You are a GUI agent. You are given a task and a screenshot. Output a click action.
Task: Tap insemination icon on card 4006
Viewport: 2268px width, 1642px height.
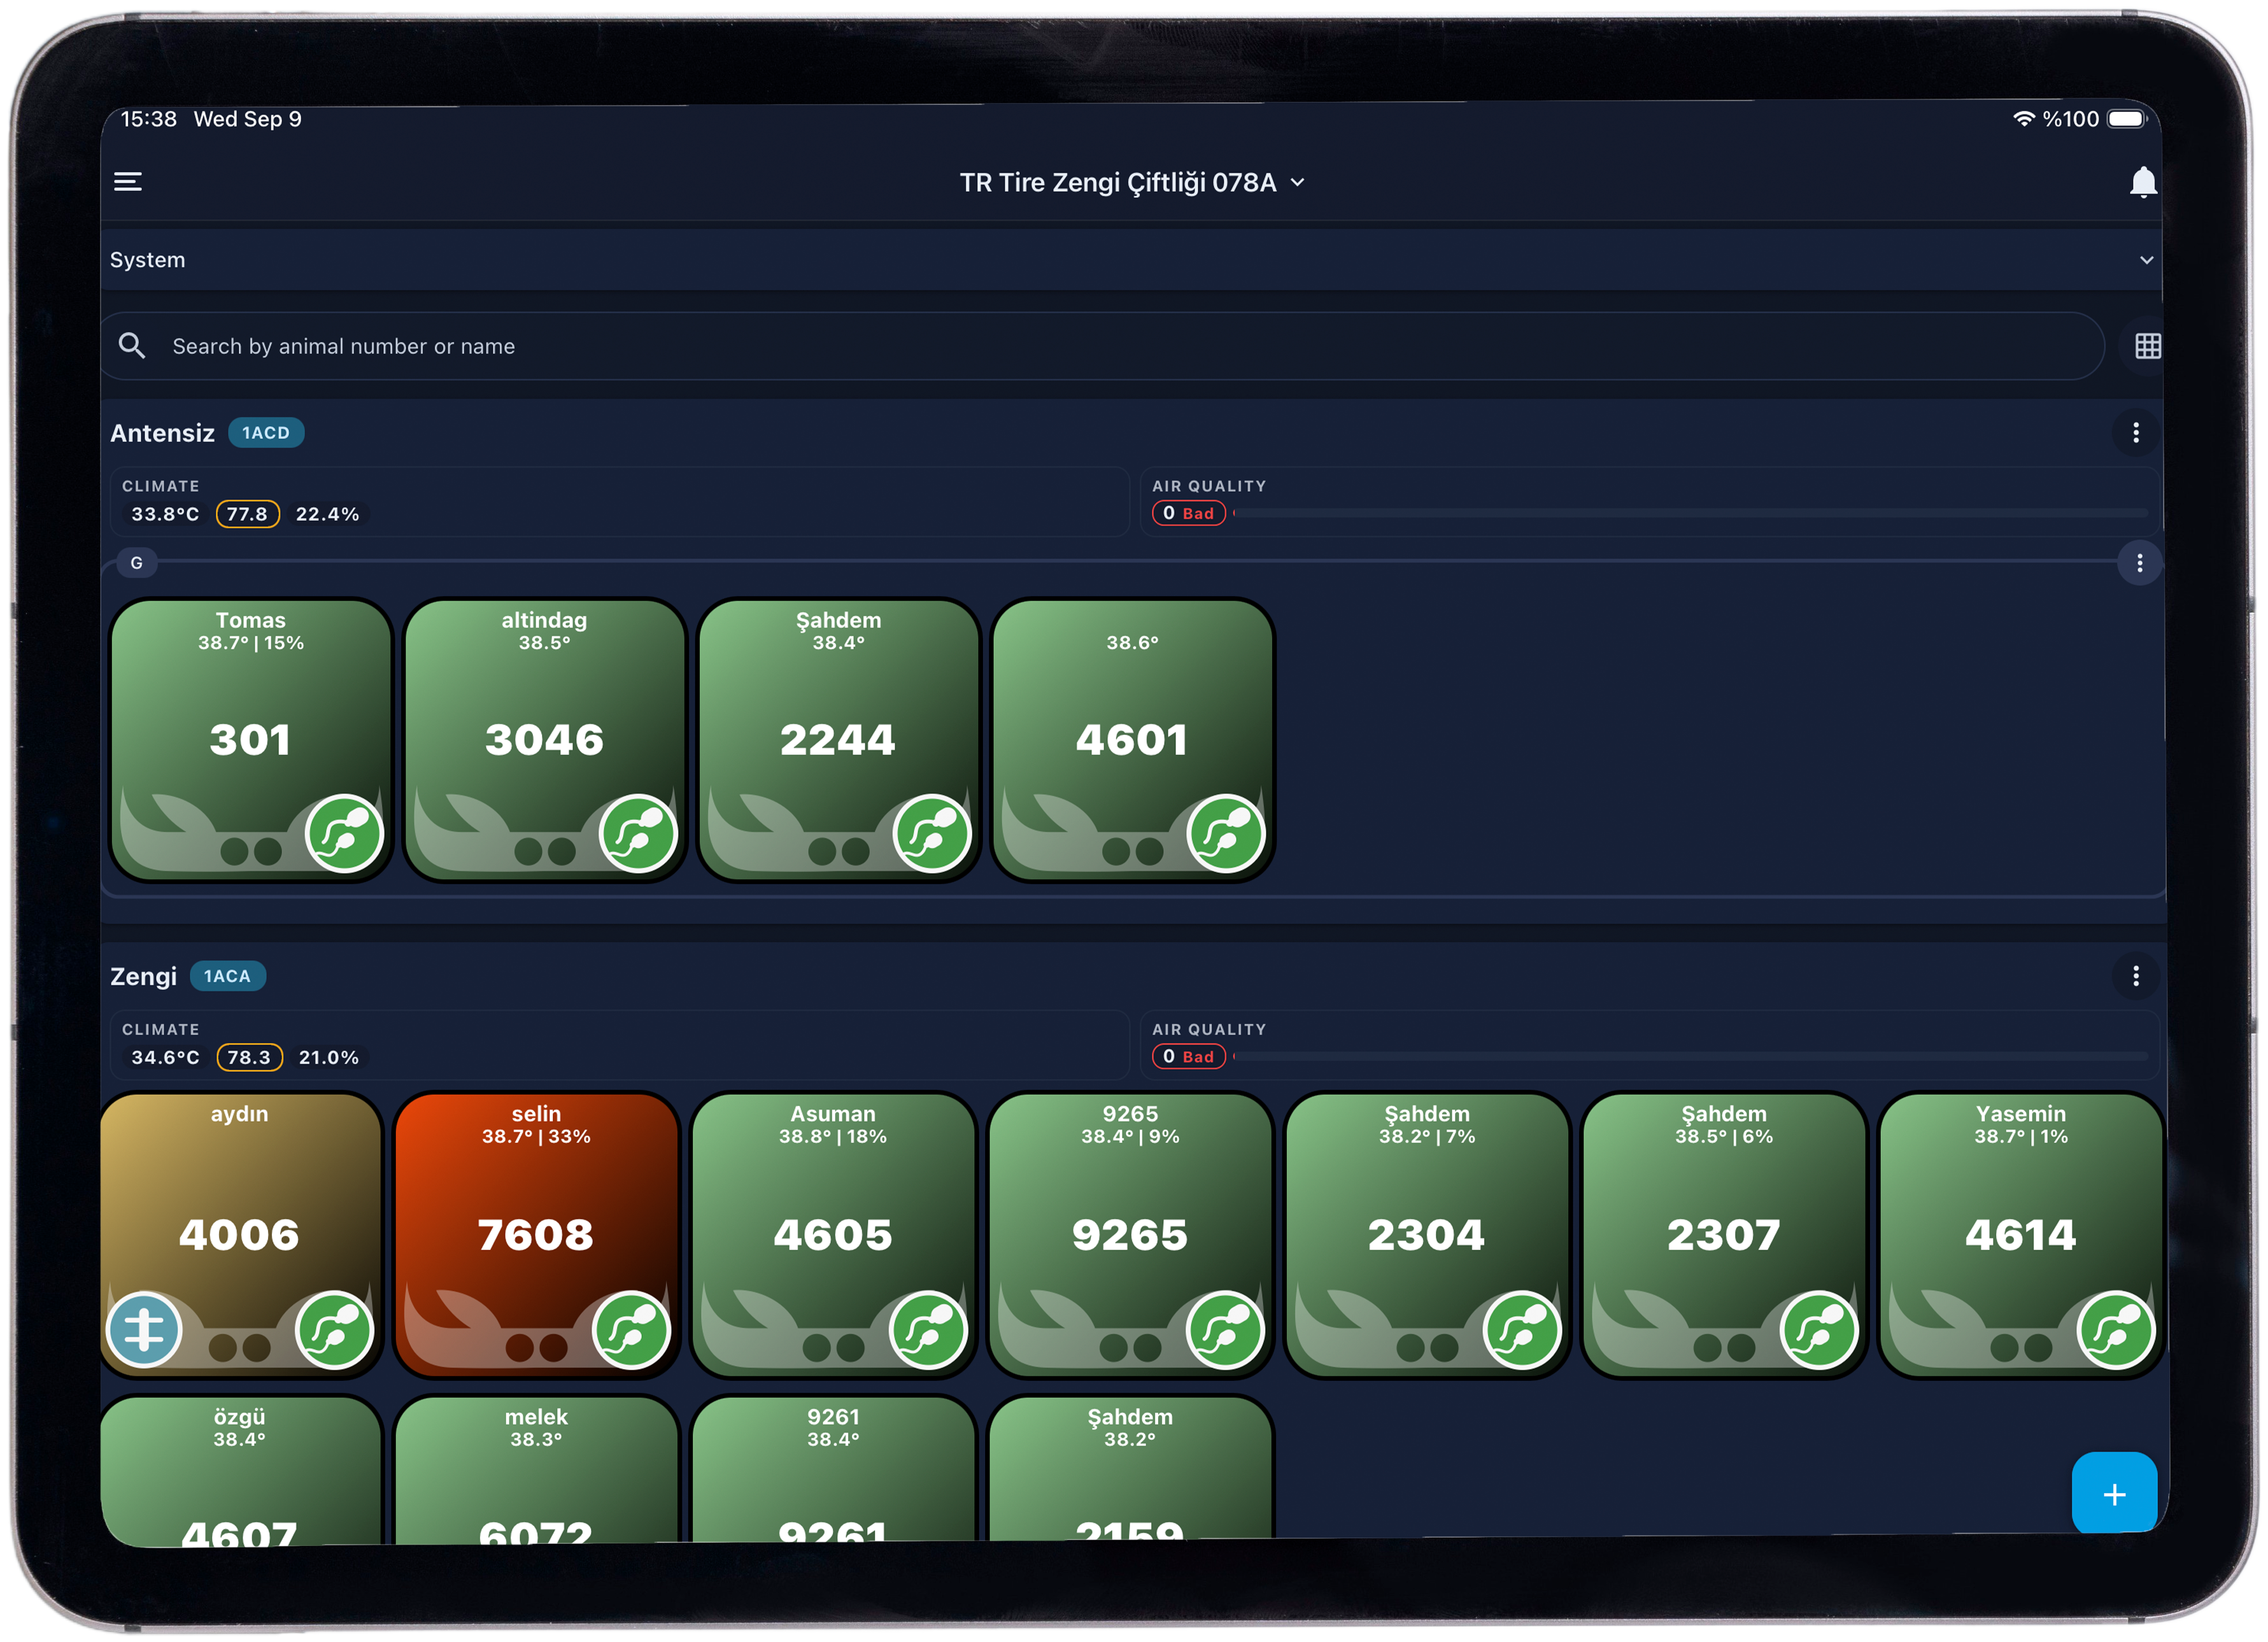click(x=334, y=1330)
